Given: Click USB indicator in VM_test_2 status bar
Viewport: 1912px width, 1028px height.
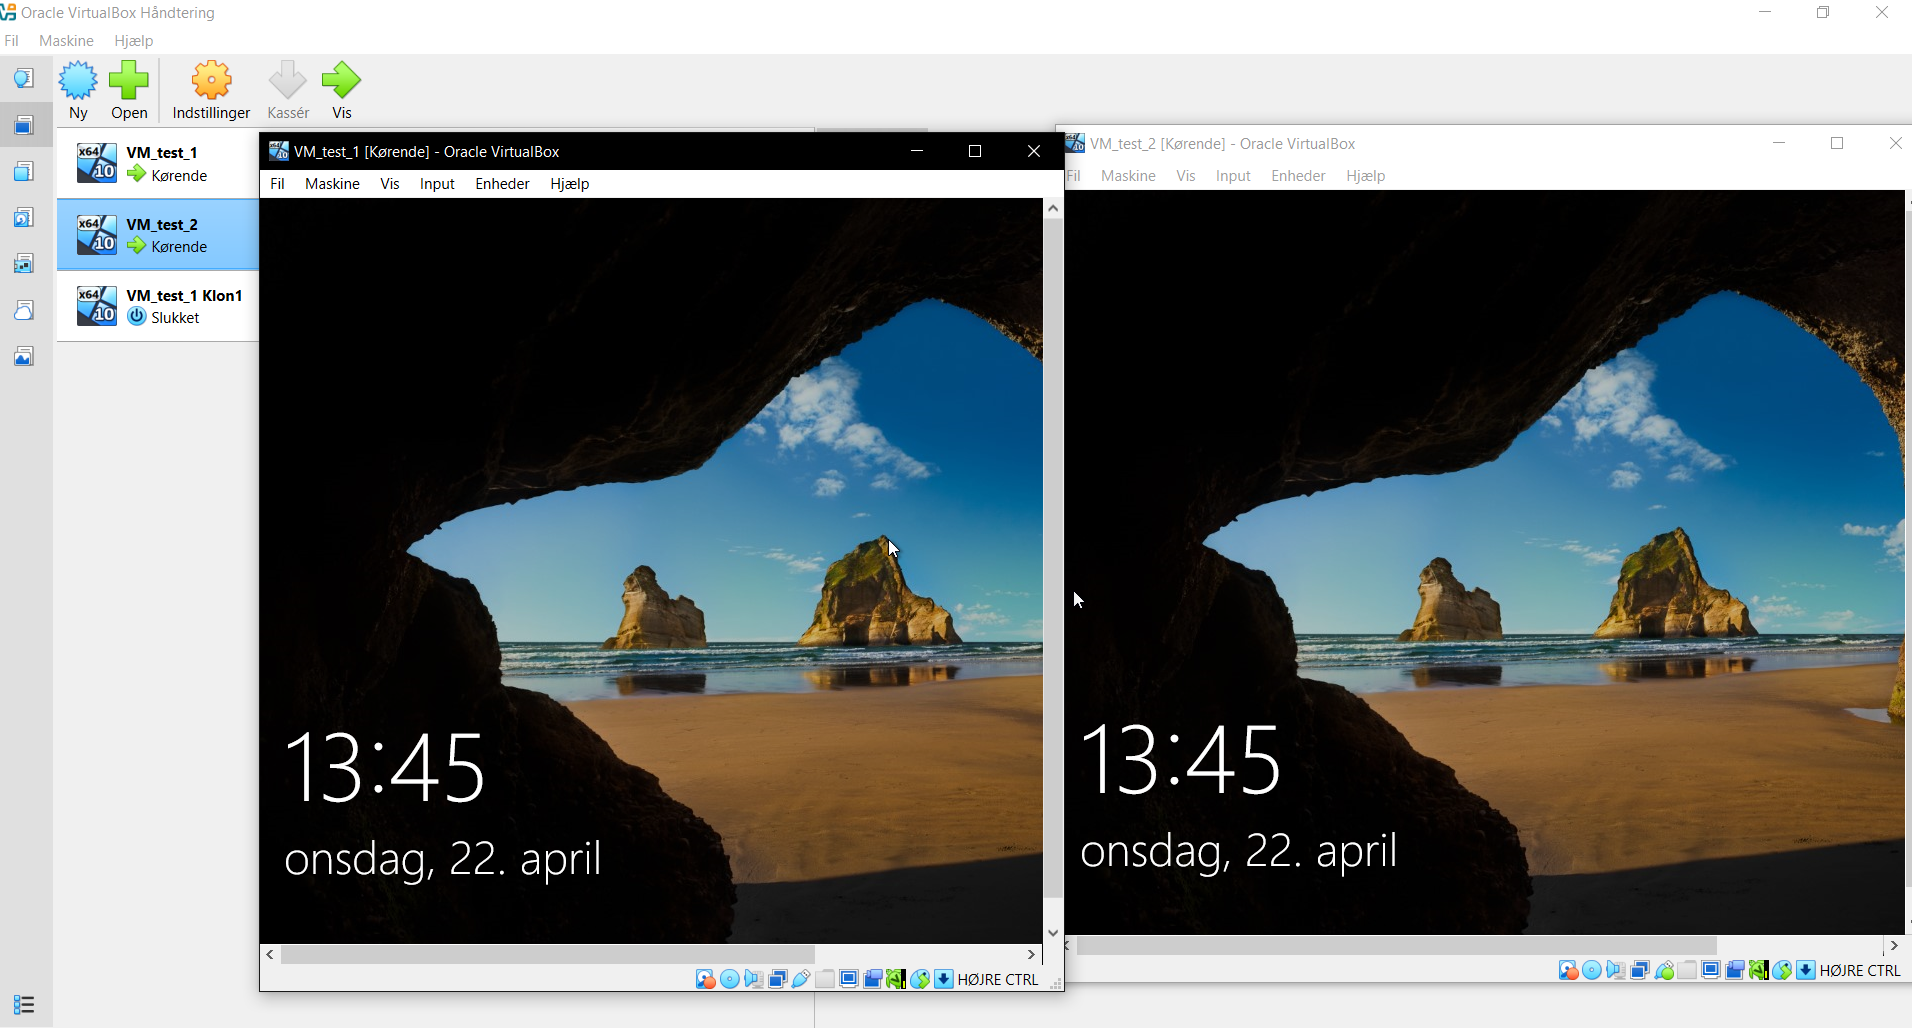Looking at the screenshot, I should pos(1664,970).
